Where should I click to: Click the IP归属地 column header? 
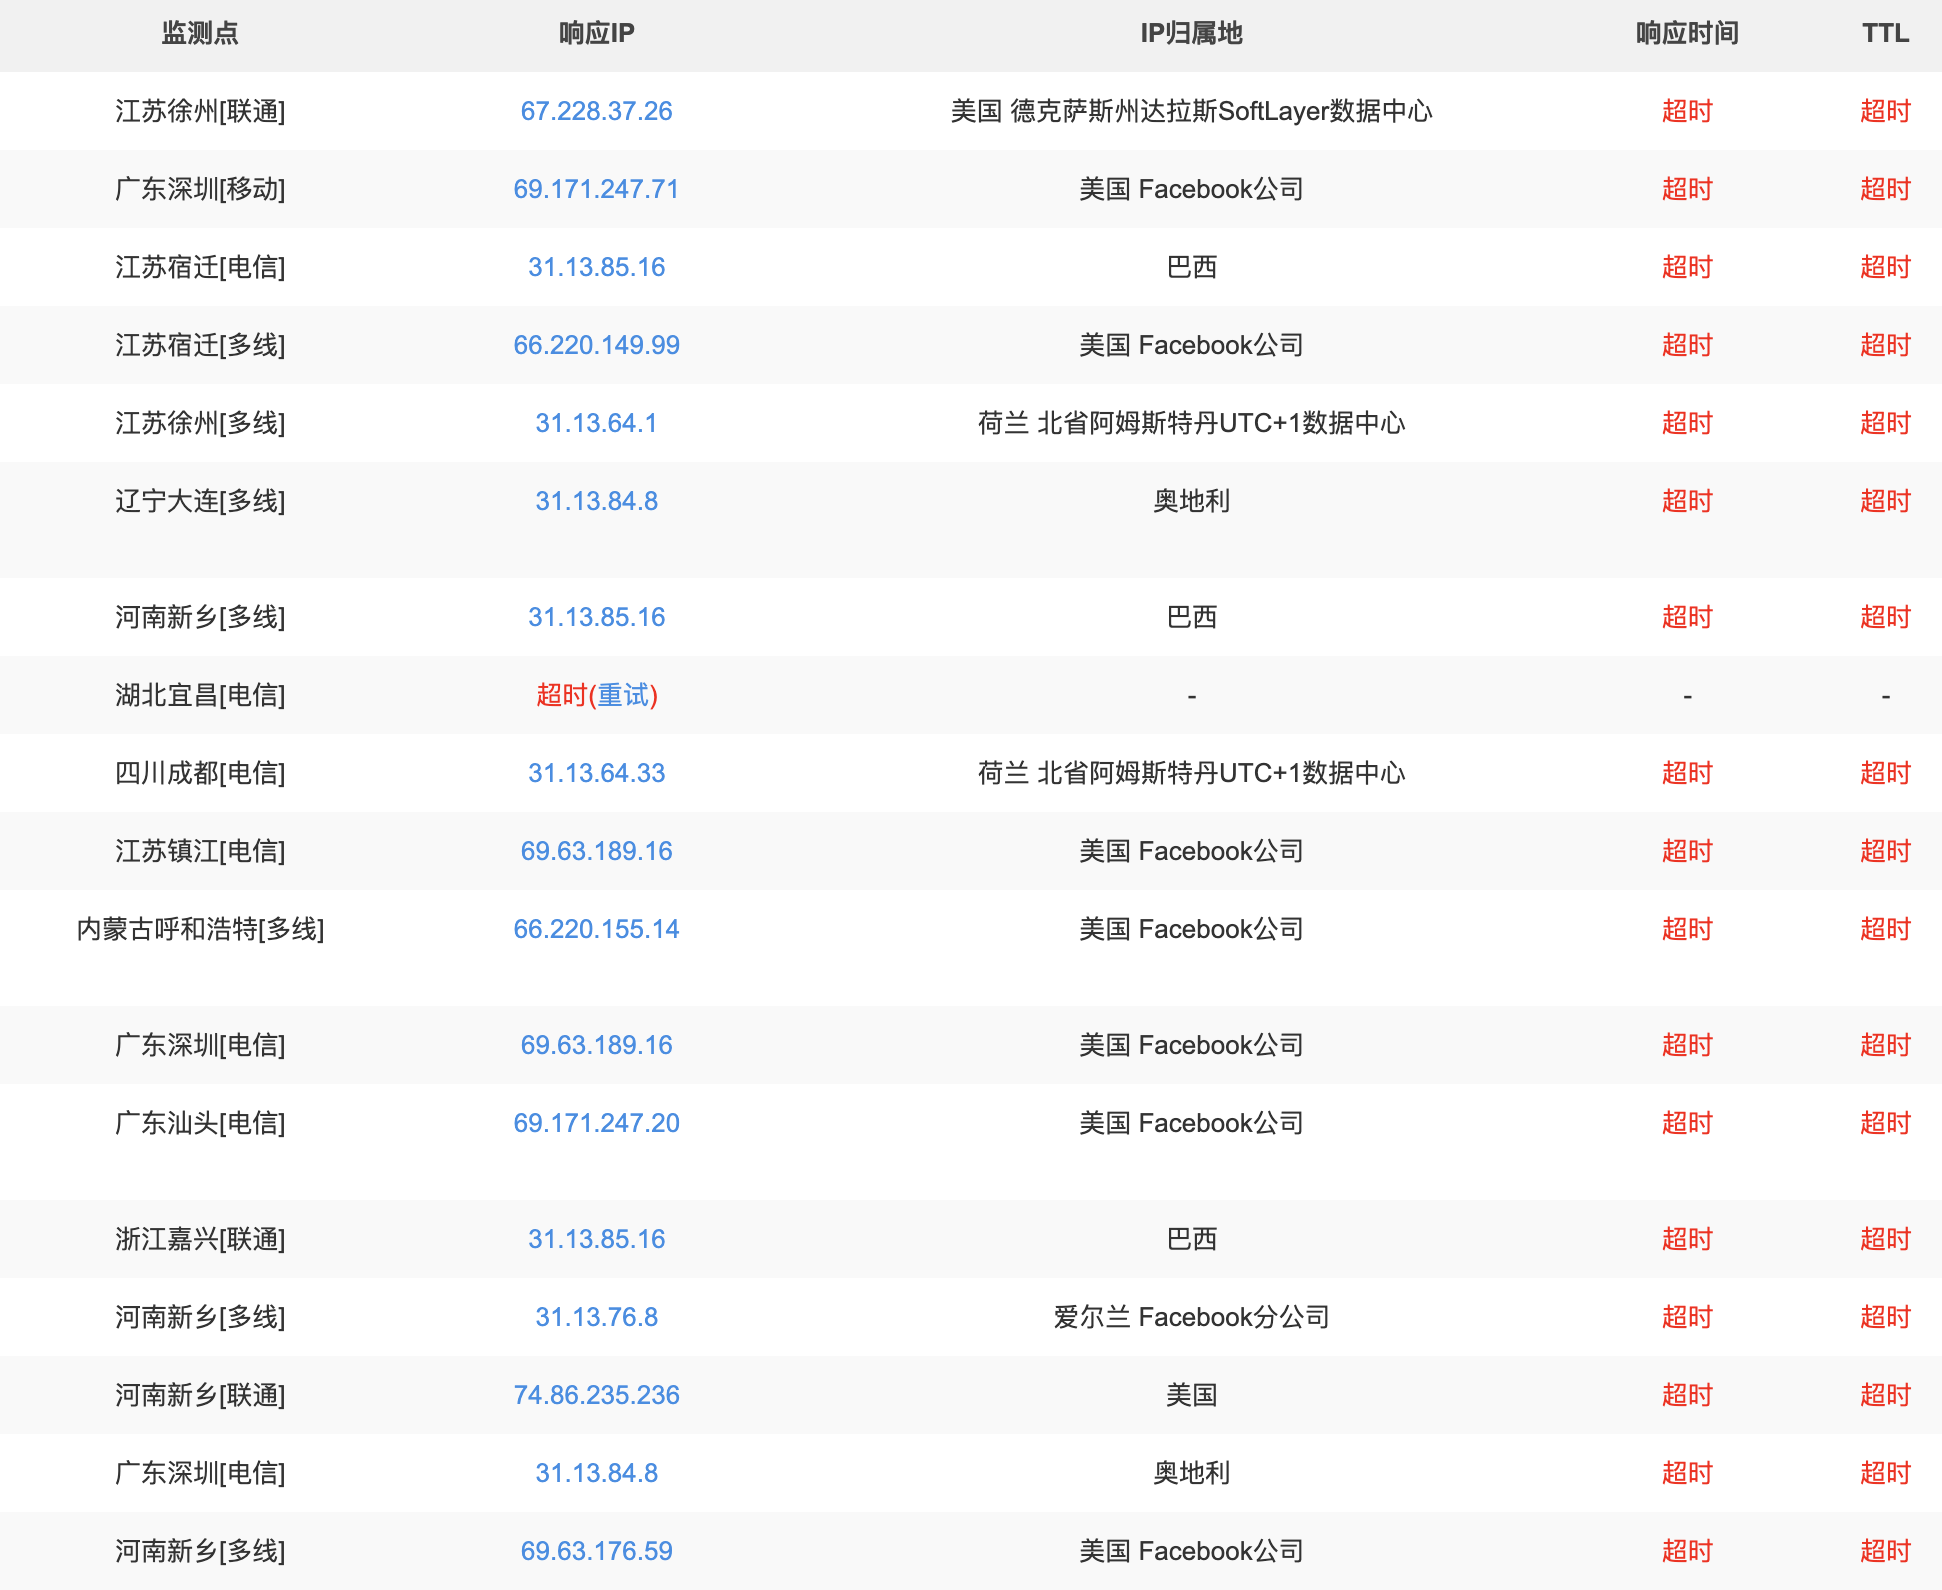point(1191,33)
